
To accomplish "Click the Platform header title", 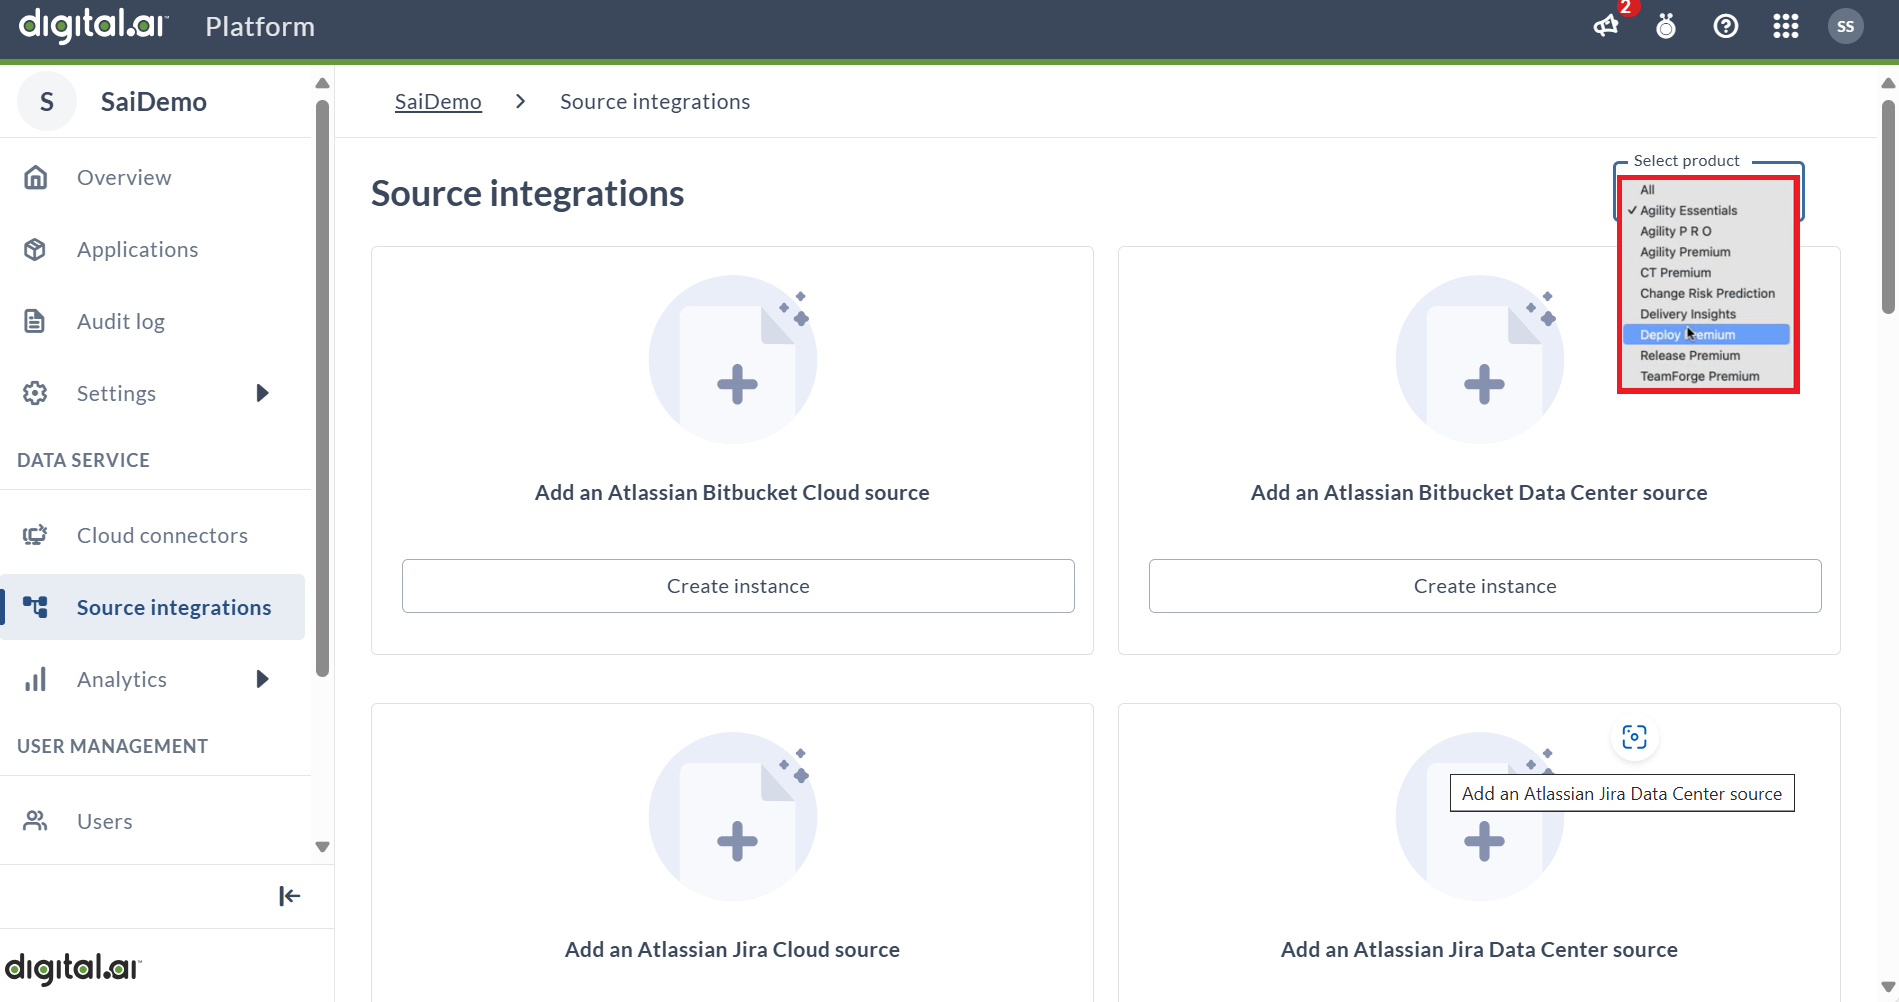I will point(260,26).
